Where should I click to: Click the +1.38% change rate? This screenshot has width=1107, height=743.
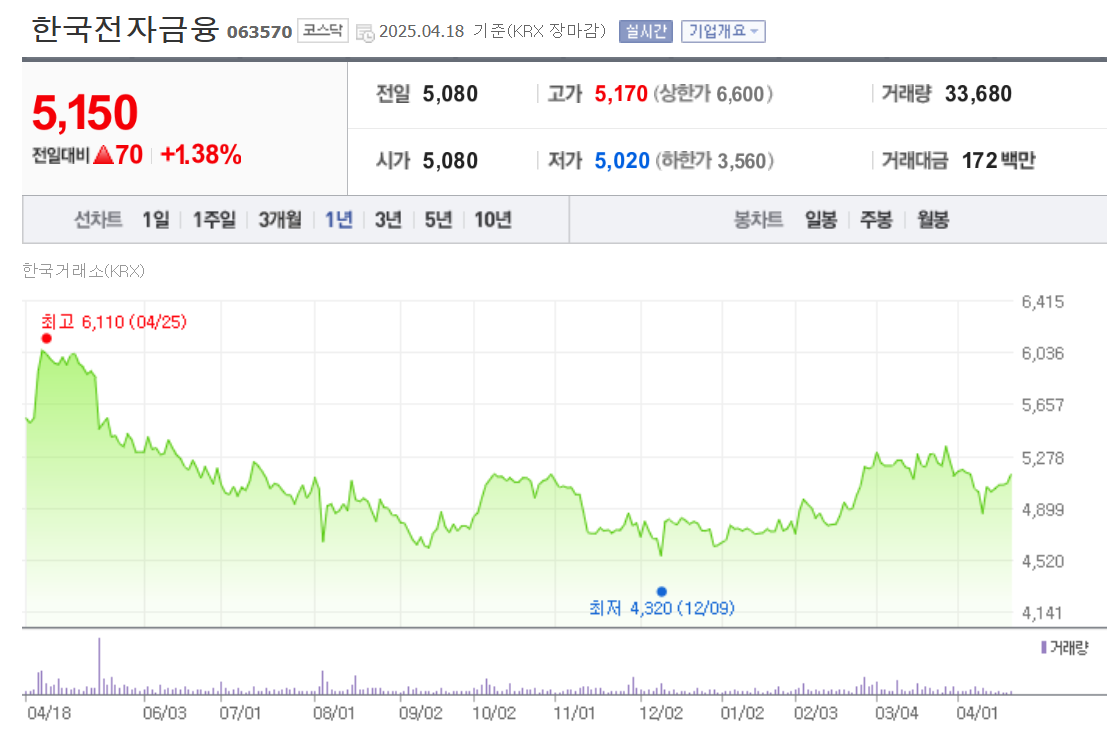(201, 154)
